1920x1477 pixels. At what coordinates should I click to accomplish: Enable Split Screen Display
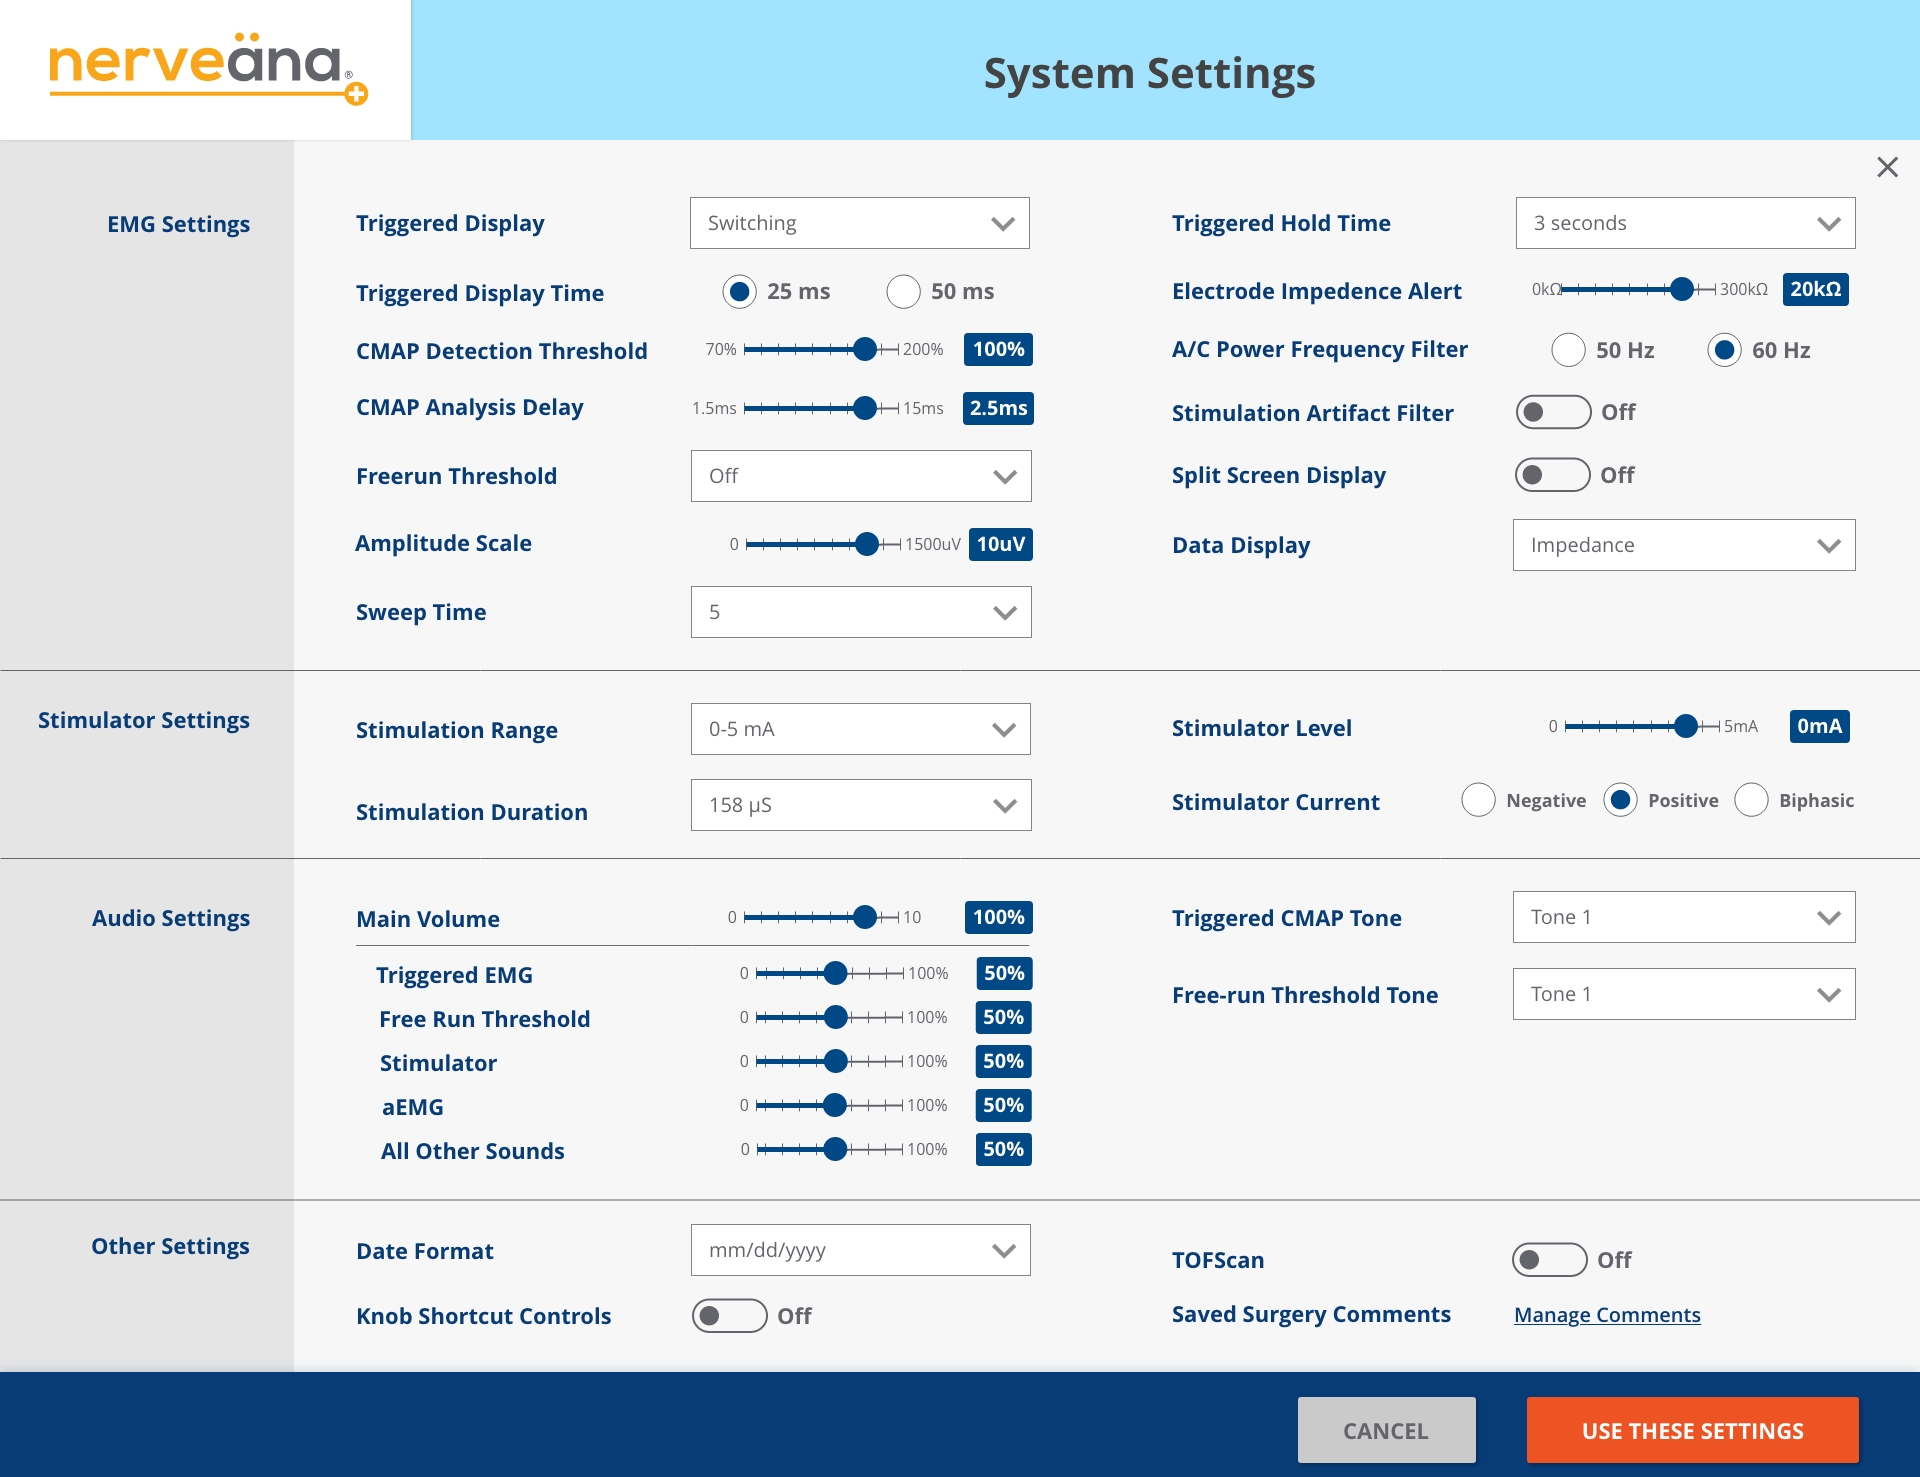click(x=1552, y=475)
